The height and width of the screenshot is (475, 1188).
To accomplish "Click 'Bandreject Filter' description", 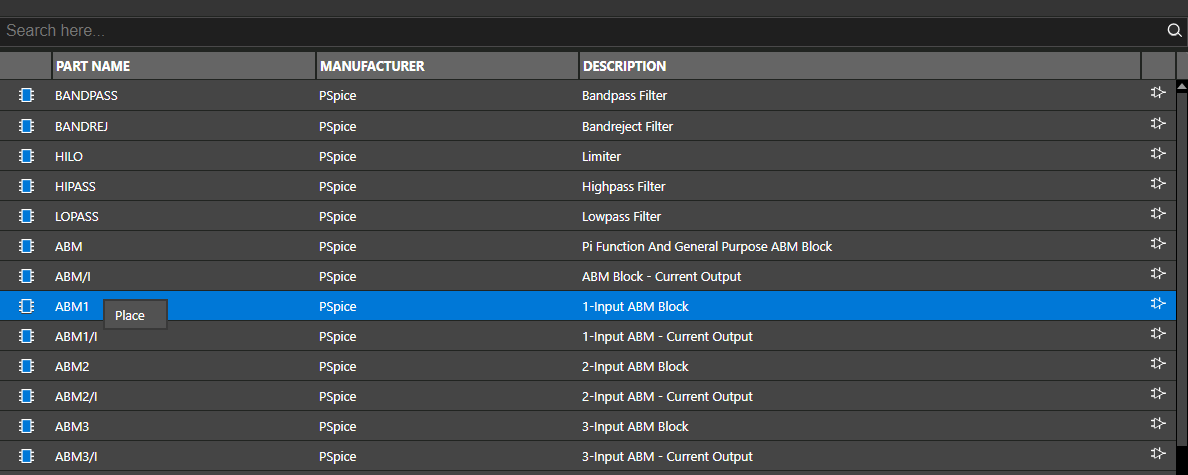I will click(627, 126).
